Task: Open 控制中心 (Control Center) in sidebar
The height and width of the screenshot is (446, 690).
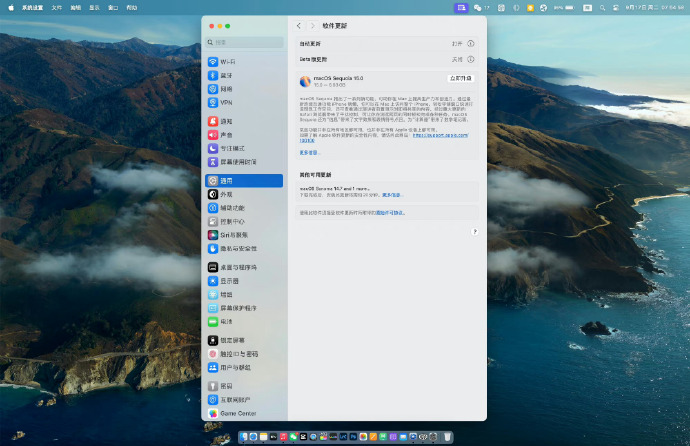Action: coord(244,221)
